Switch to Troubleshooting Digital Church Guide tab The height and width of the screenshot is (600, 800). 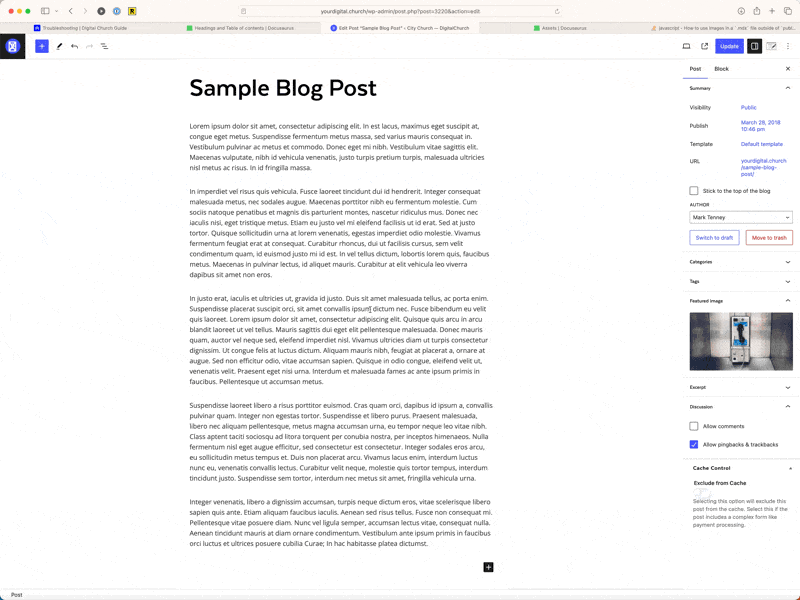coord(81,28)
